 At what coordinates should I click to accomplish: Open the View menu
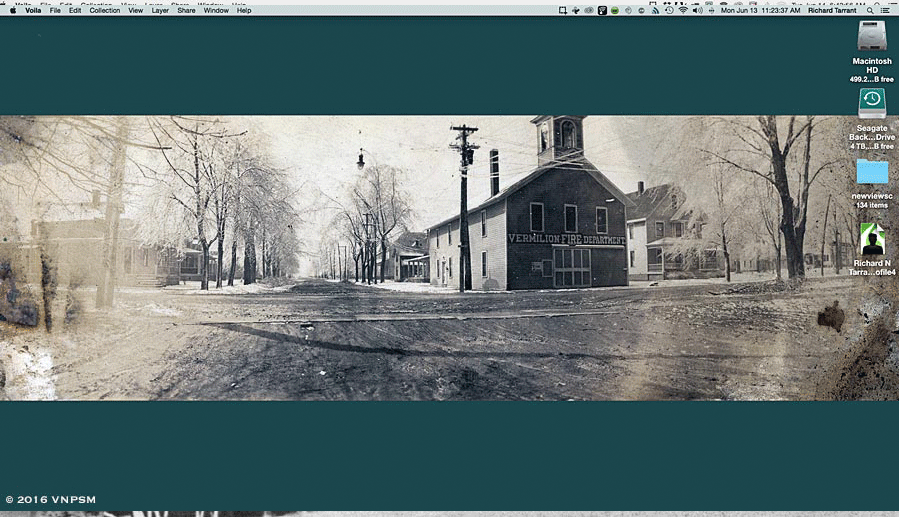(135, 10)
